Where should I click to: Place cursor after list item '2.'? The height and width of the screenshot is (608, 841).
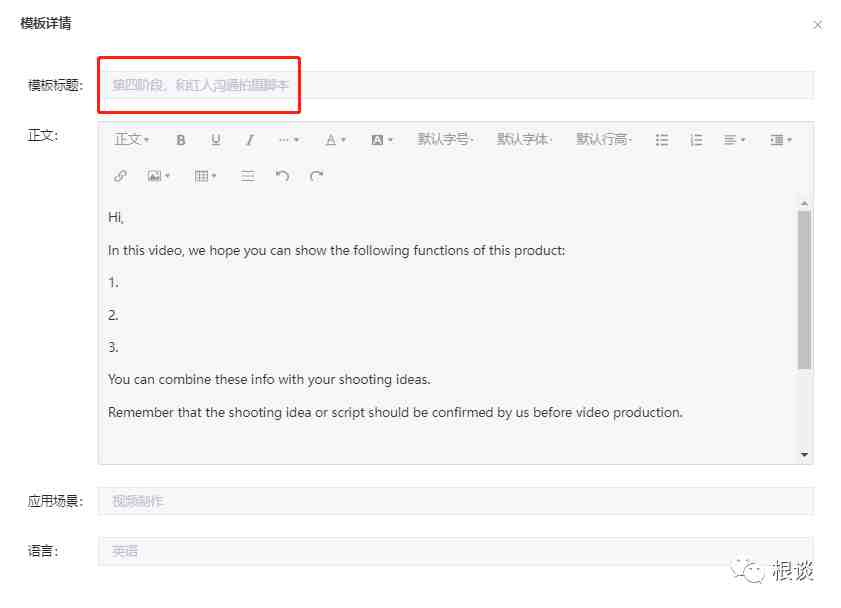pos(113,315)
